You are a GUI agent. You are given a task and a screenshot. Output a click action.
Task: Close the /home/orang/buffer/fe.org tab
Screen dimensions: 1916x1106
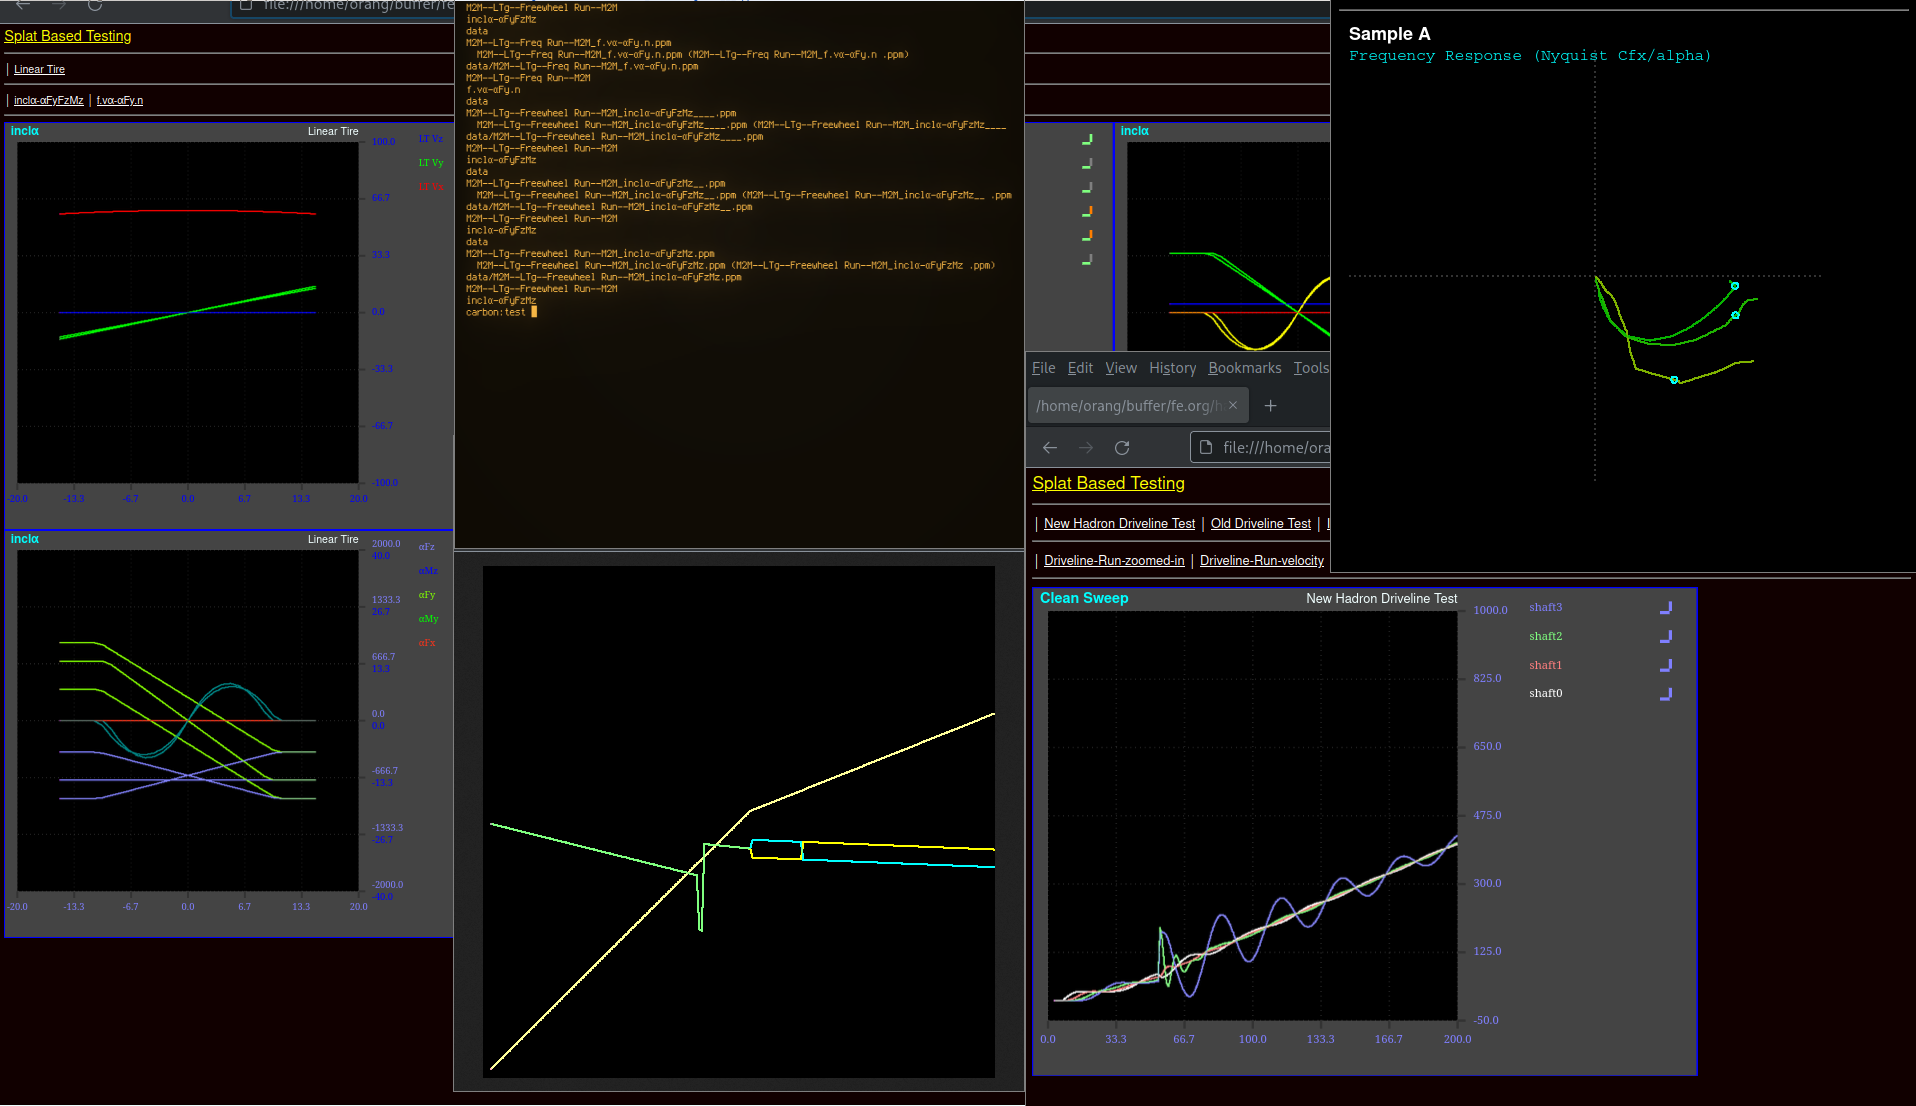(1233, 405)
